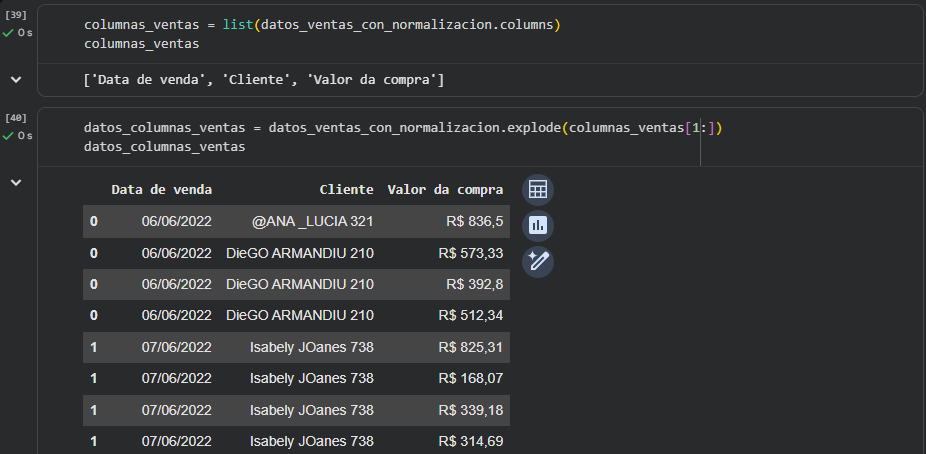Place cursor in the explode code line

(400, 128)
